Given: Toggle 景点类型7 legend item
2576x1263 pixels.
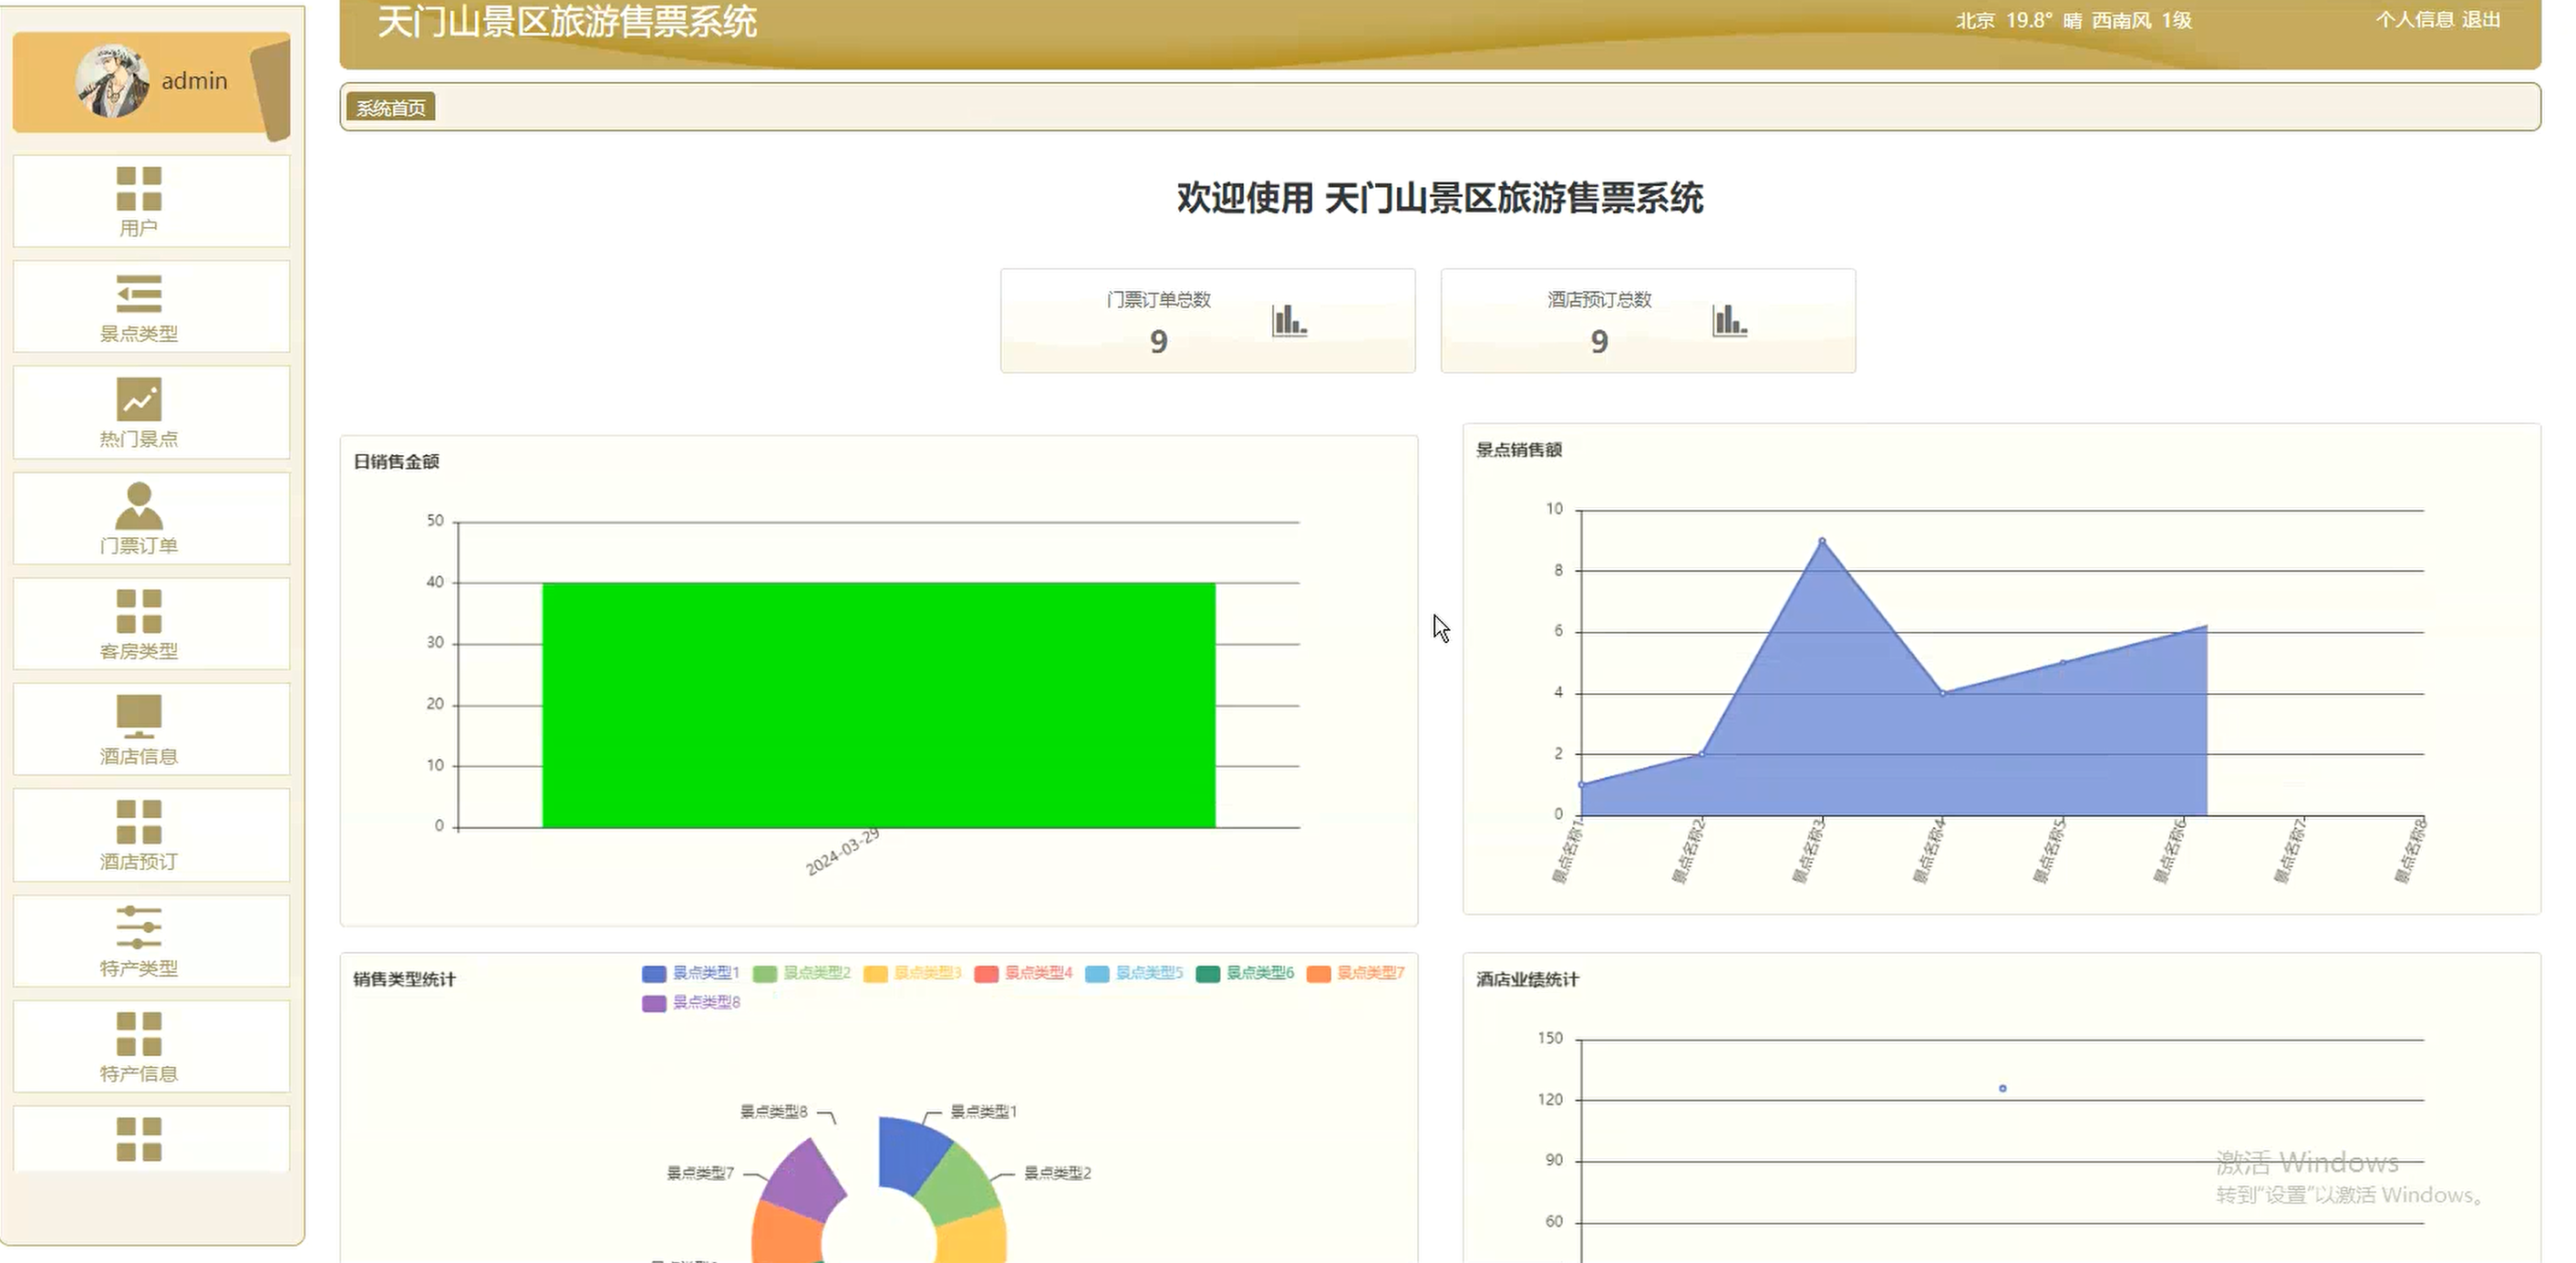Looking at the screenshot, I should [x=1356, y=974].
